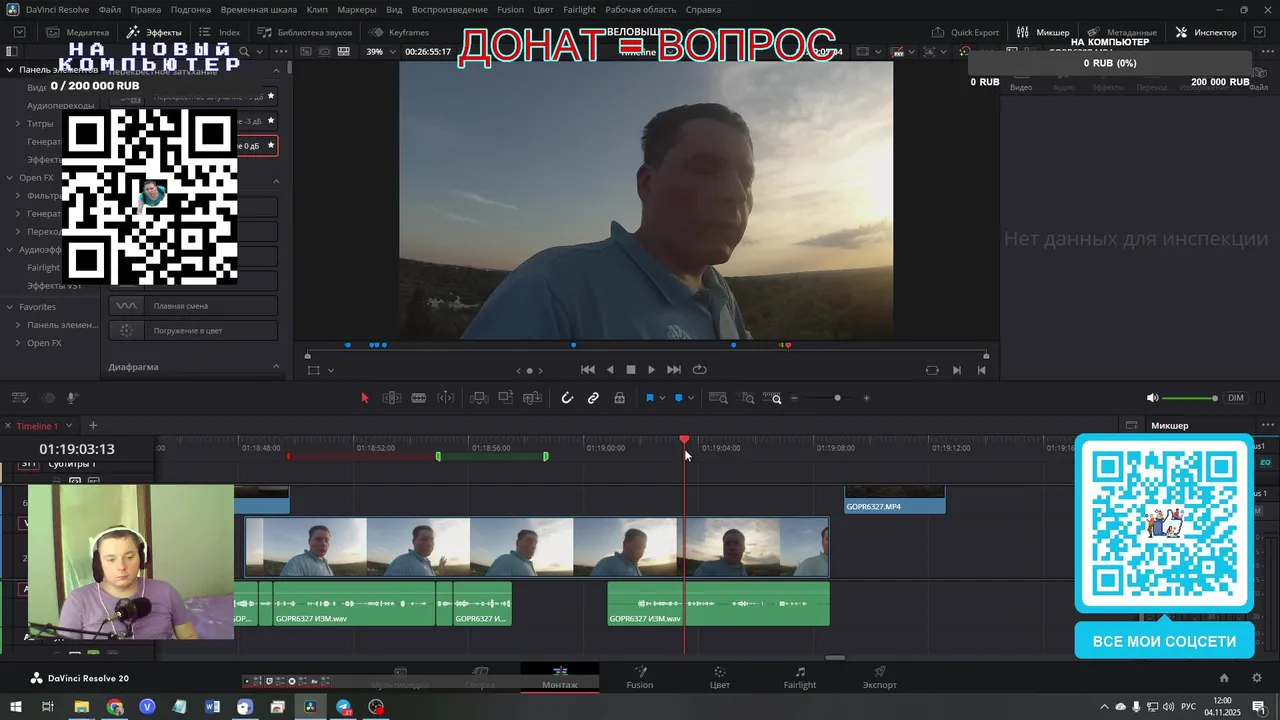The width and height of the screenshot is (1280, 720).
Task: Open the Маркеры menu
Action: coord(357,9)
